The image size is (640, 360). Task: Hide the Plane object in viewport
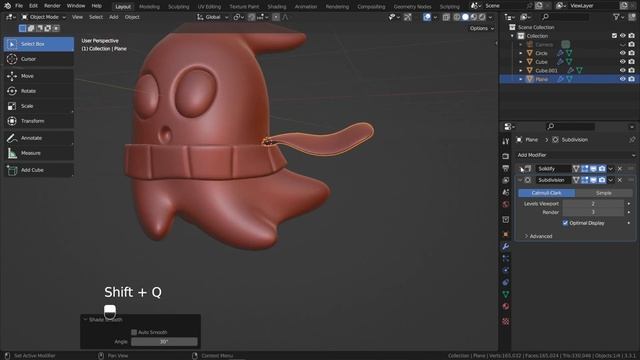pyautogui.click(x=622, y=79)
